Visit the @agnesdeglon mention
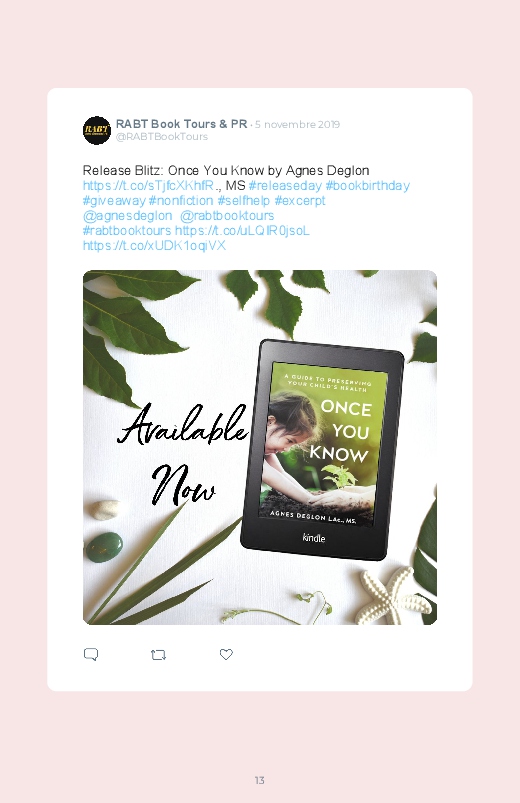 (x=128, y=215)
